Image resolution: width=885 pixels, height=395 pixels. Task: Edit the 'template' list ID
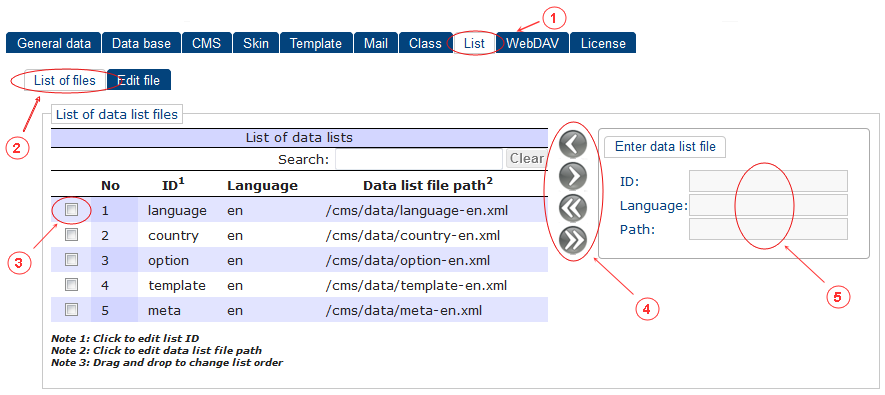point(177,285)
